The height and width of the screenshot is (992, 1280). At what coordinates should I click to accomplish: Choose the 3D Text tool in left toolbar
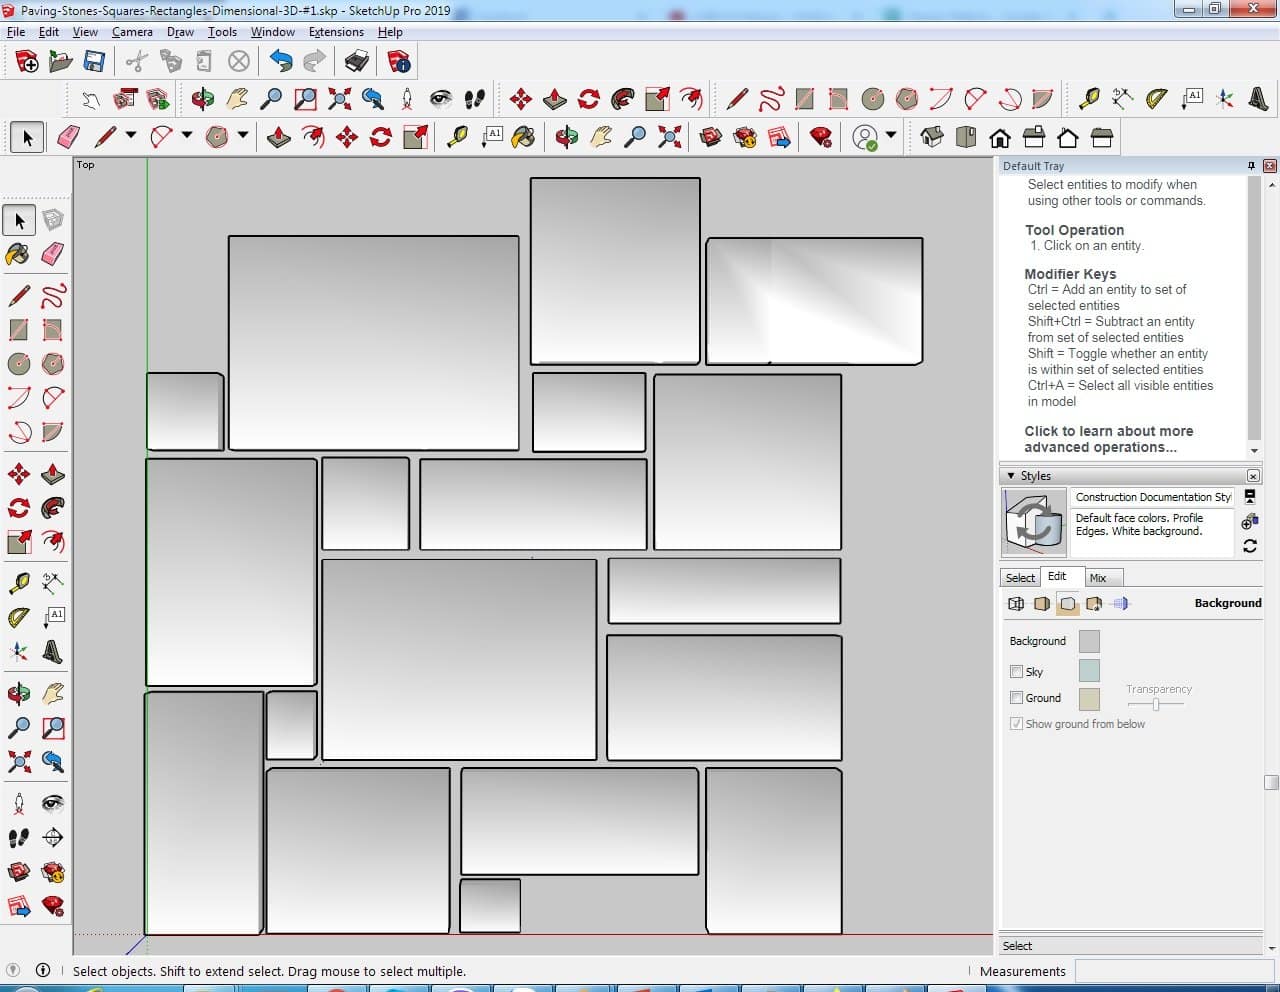[53, 652]
